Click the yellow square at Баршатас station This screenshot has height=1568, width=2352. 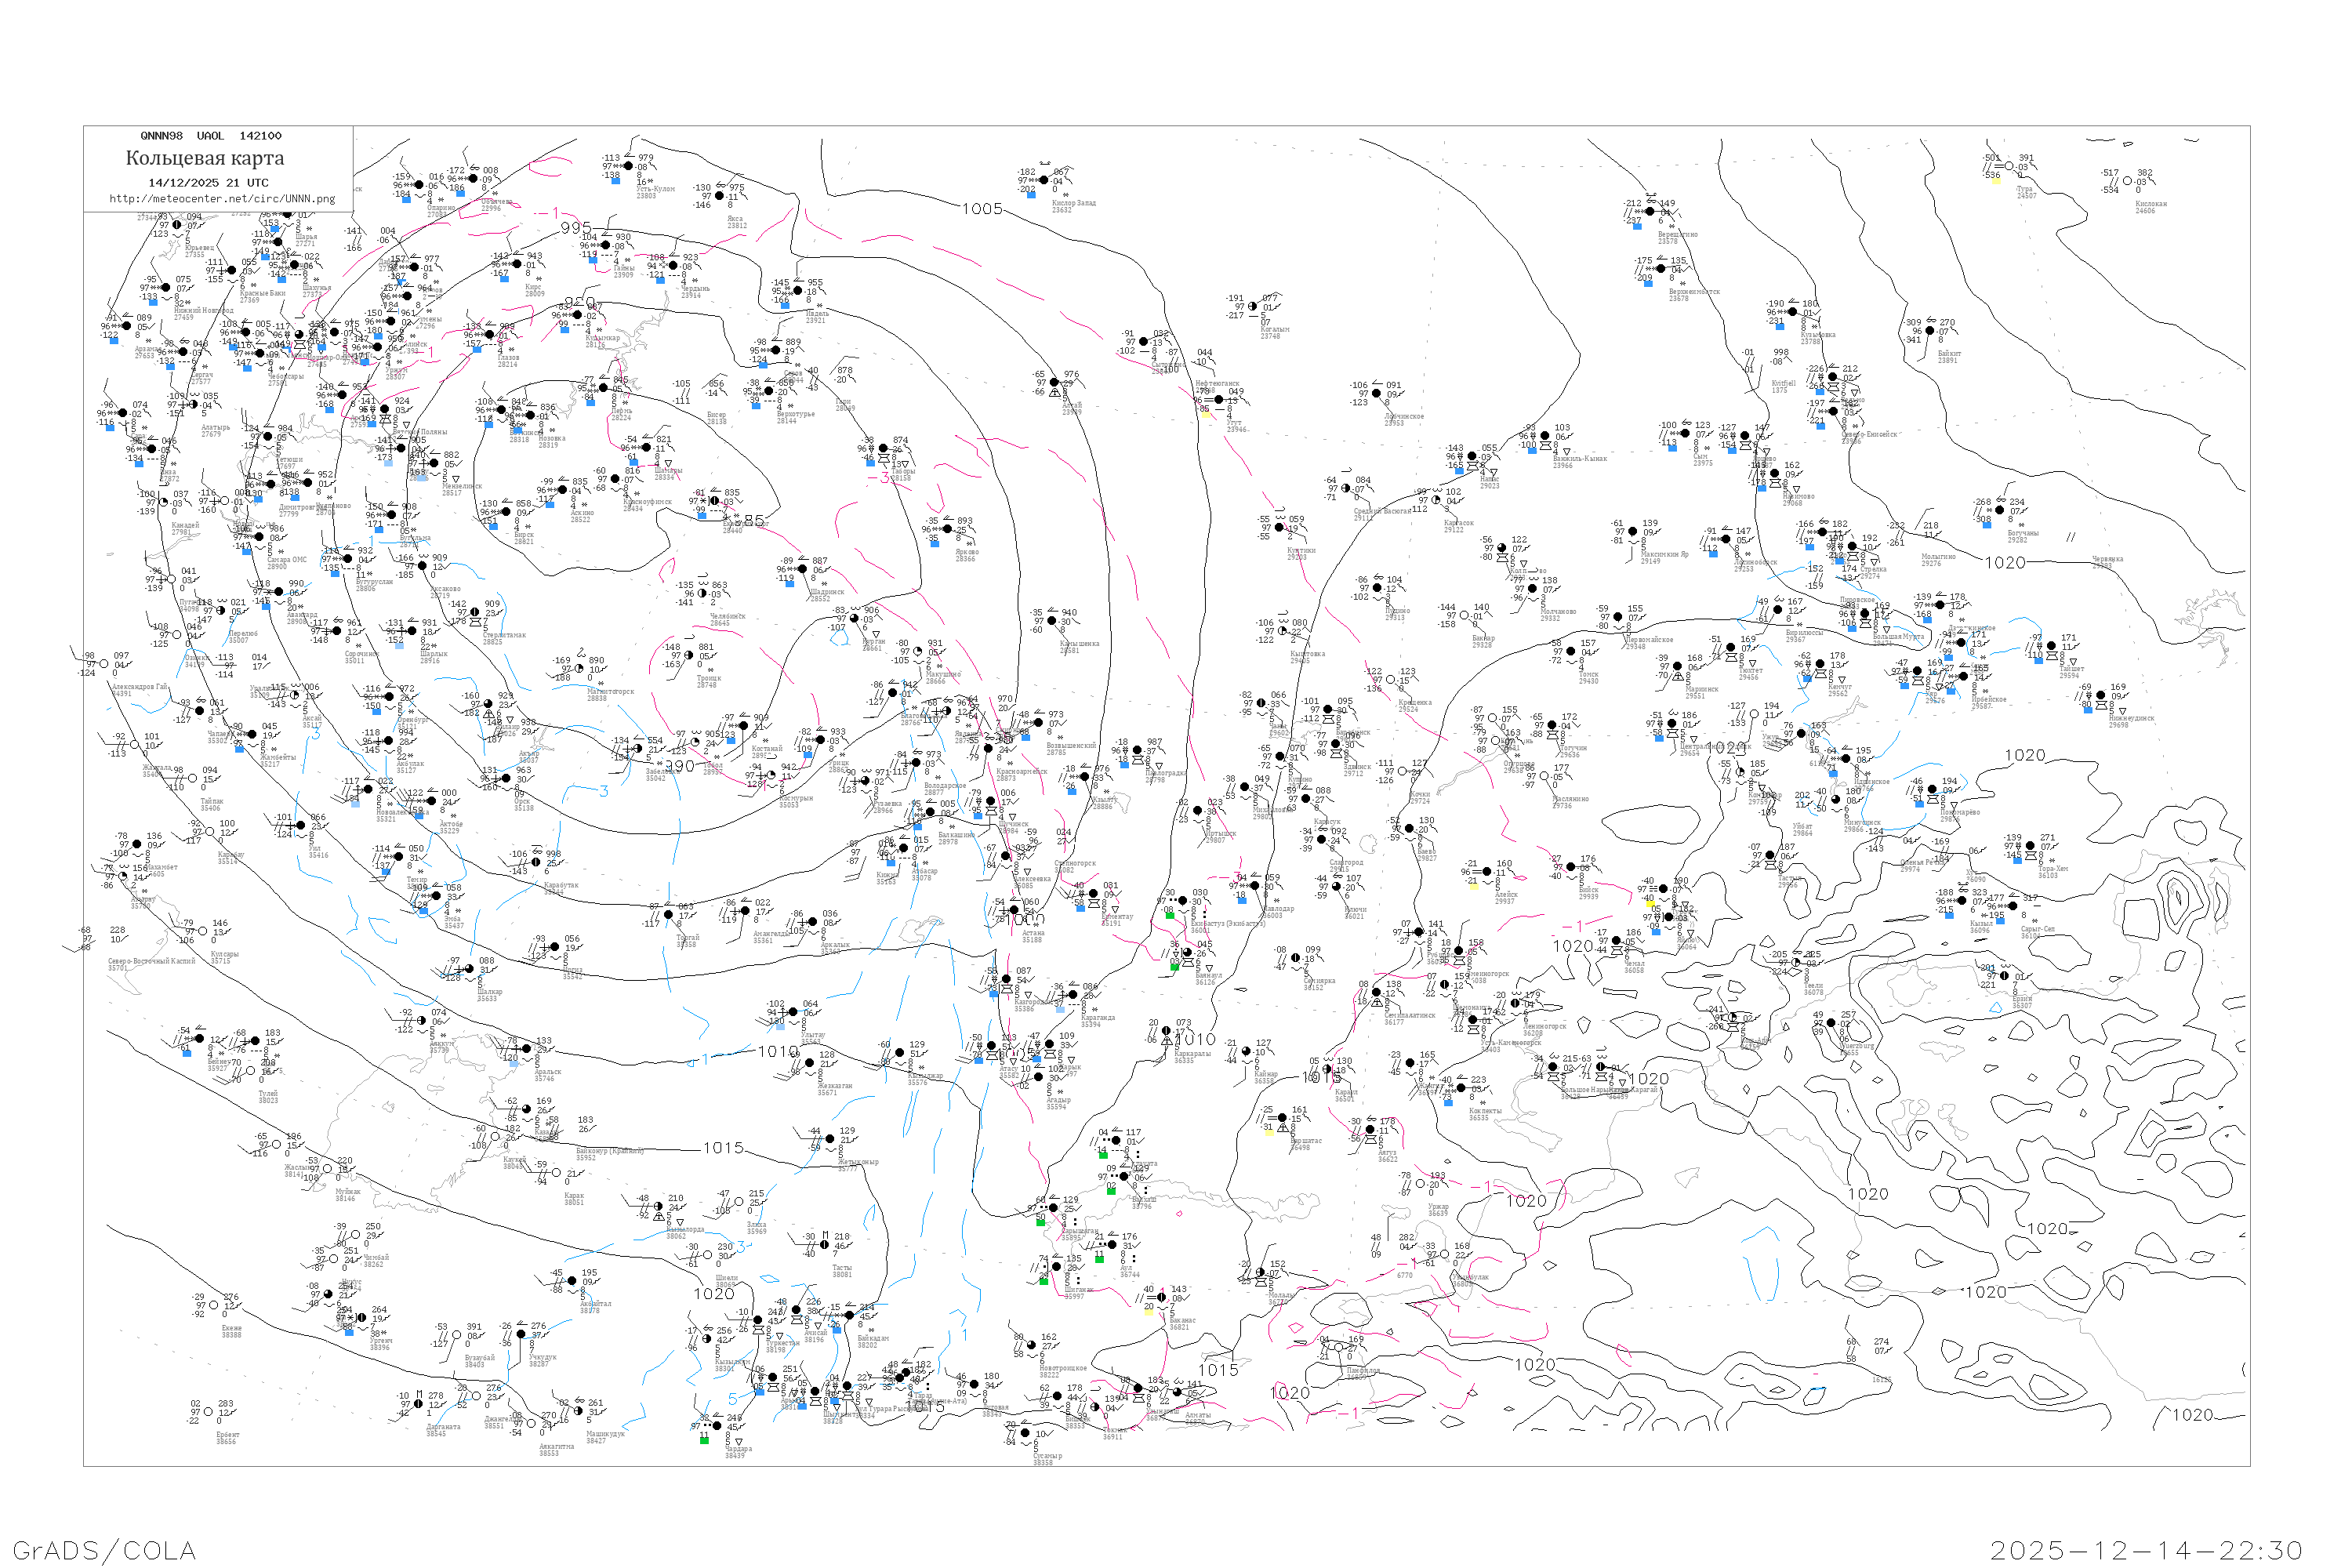click(x=1269, y=1131)
